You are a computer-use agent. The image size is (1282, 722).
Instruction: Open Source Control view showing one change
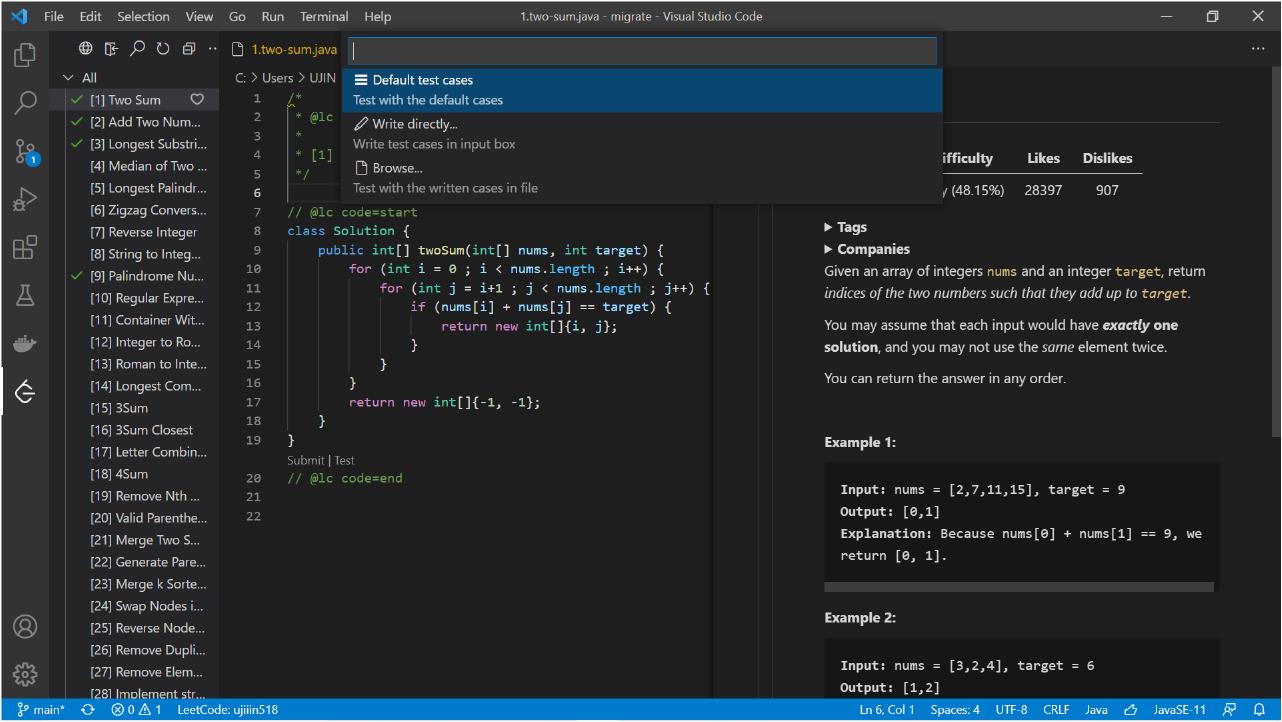[x=24, y=151]
